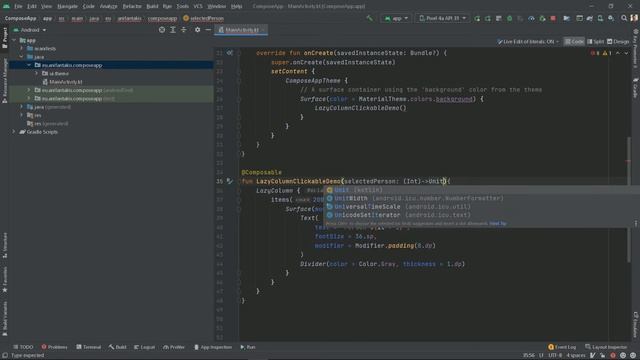Screen dimensions: 640x360
Task: Switch editor to Code view
Action: 574,42
